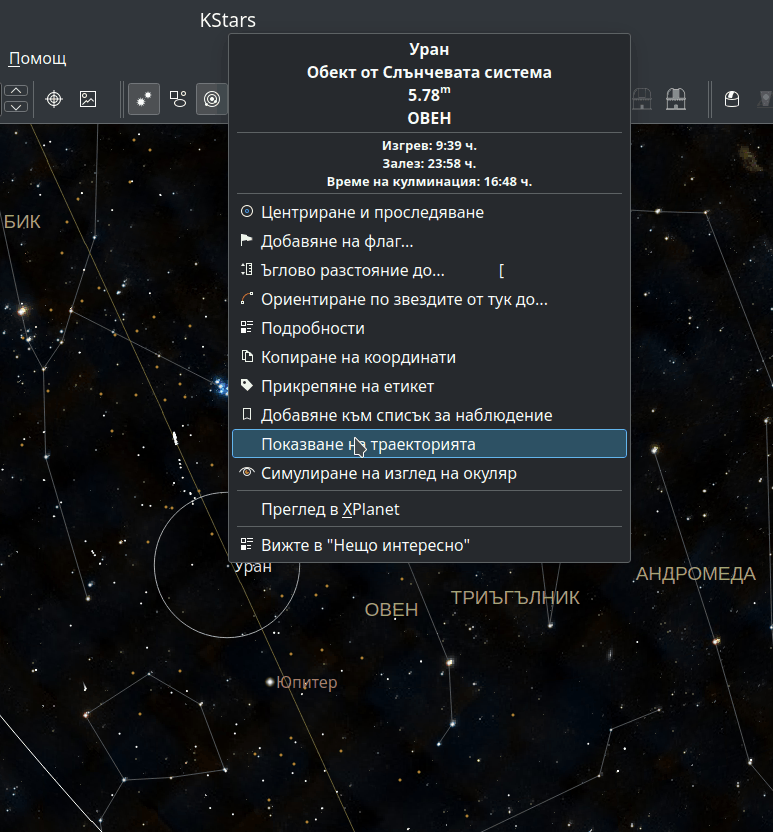Toggle deep-sky objects display icon
The image size is (773, 832).
pyautogui.click(x=178, y=99)
